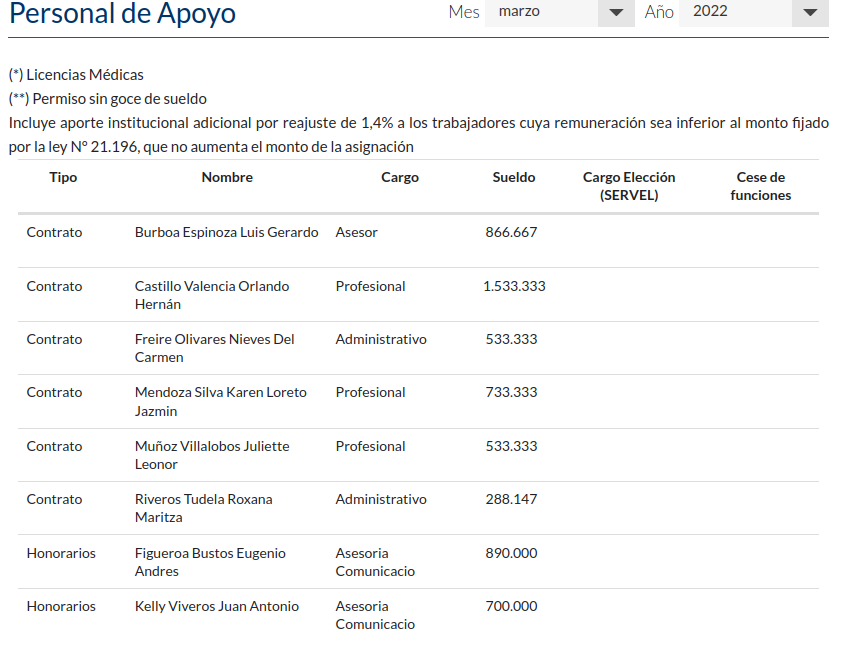
Task: Click the name Freire Olivares Nieves Del Carmen
Action: coord(214,348)
